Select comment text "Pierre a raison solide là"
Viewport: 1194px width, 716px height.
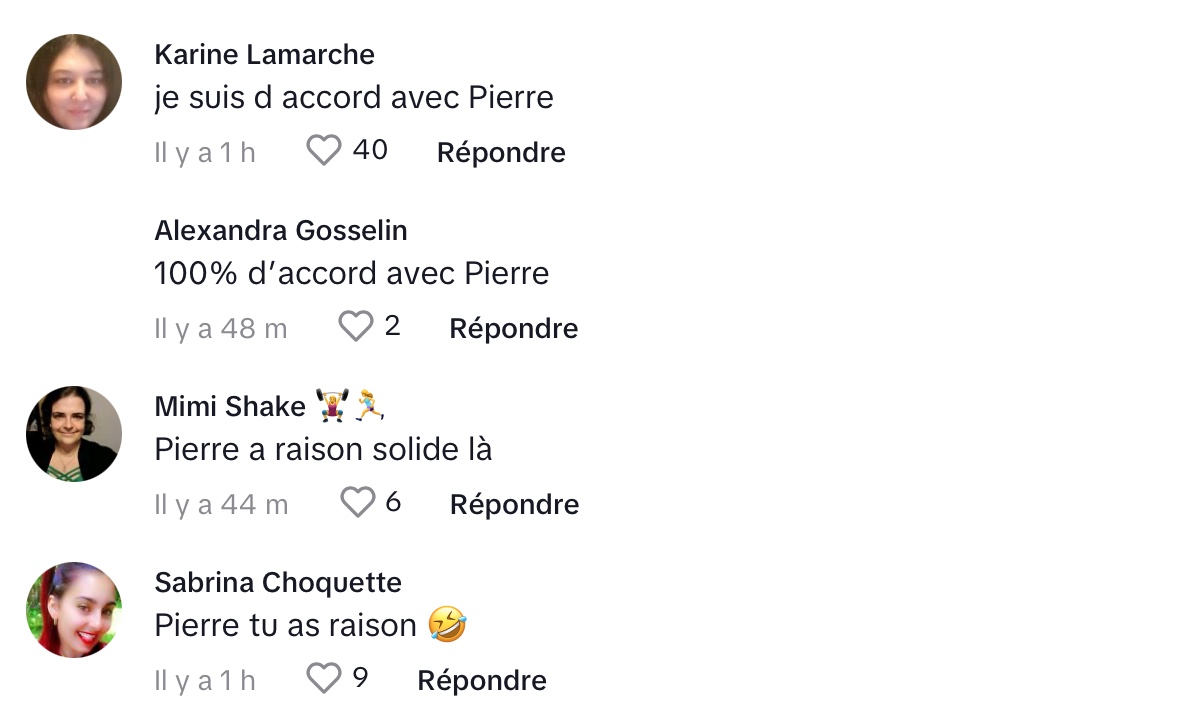click(323, 449)
